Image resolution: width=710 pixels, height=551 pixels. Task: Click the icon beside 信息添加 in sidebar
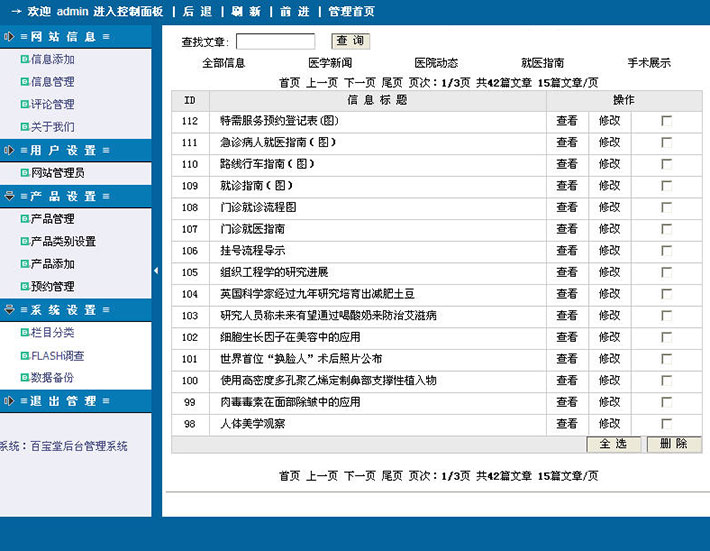pyautogui.click(x=24, y=59)
